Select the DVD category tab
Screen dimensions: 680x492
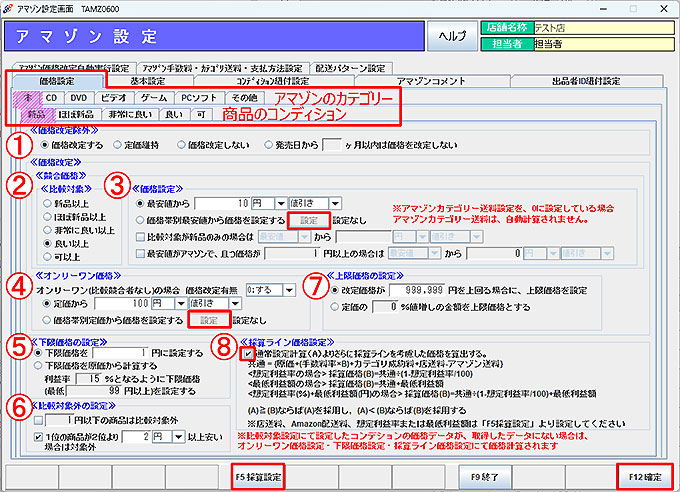pos(78,98)
